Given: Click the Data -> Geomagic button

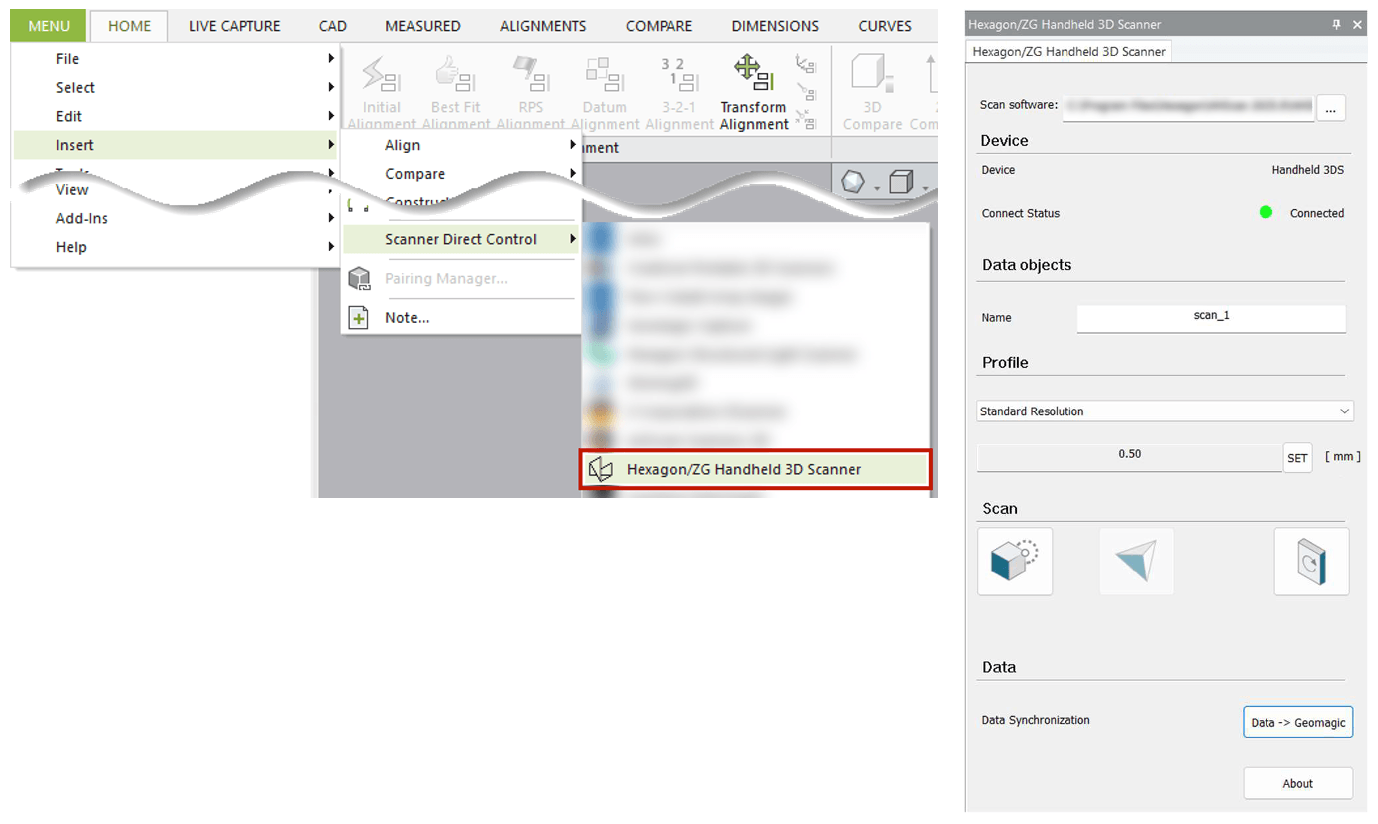Looking at the screenshot, I should click(x=1298, y=722).
